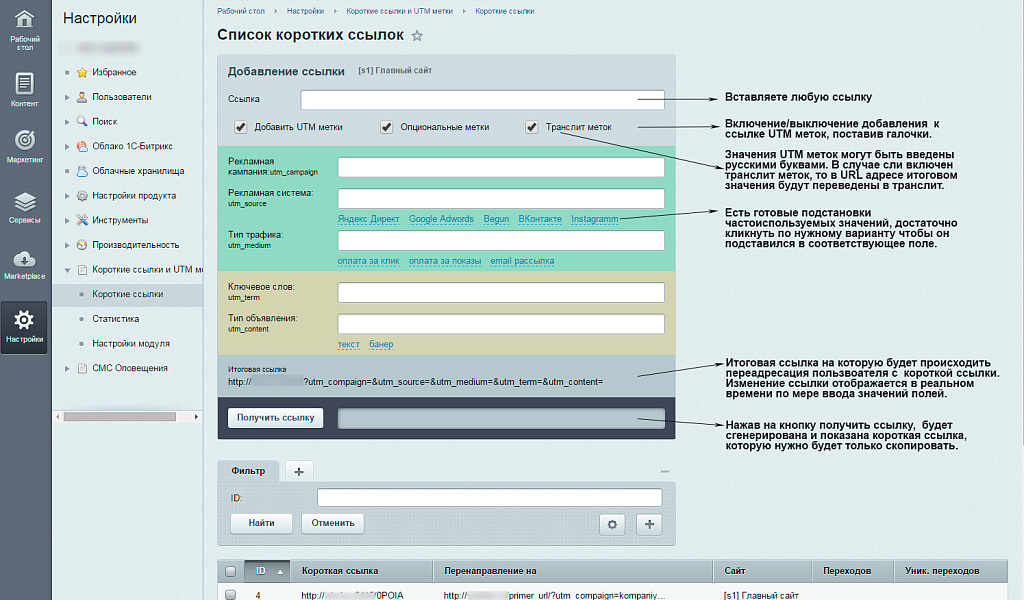Open filter settings with the gear icon
The height and width of the screenshot is (600, 1024).
coord(612,523)
